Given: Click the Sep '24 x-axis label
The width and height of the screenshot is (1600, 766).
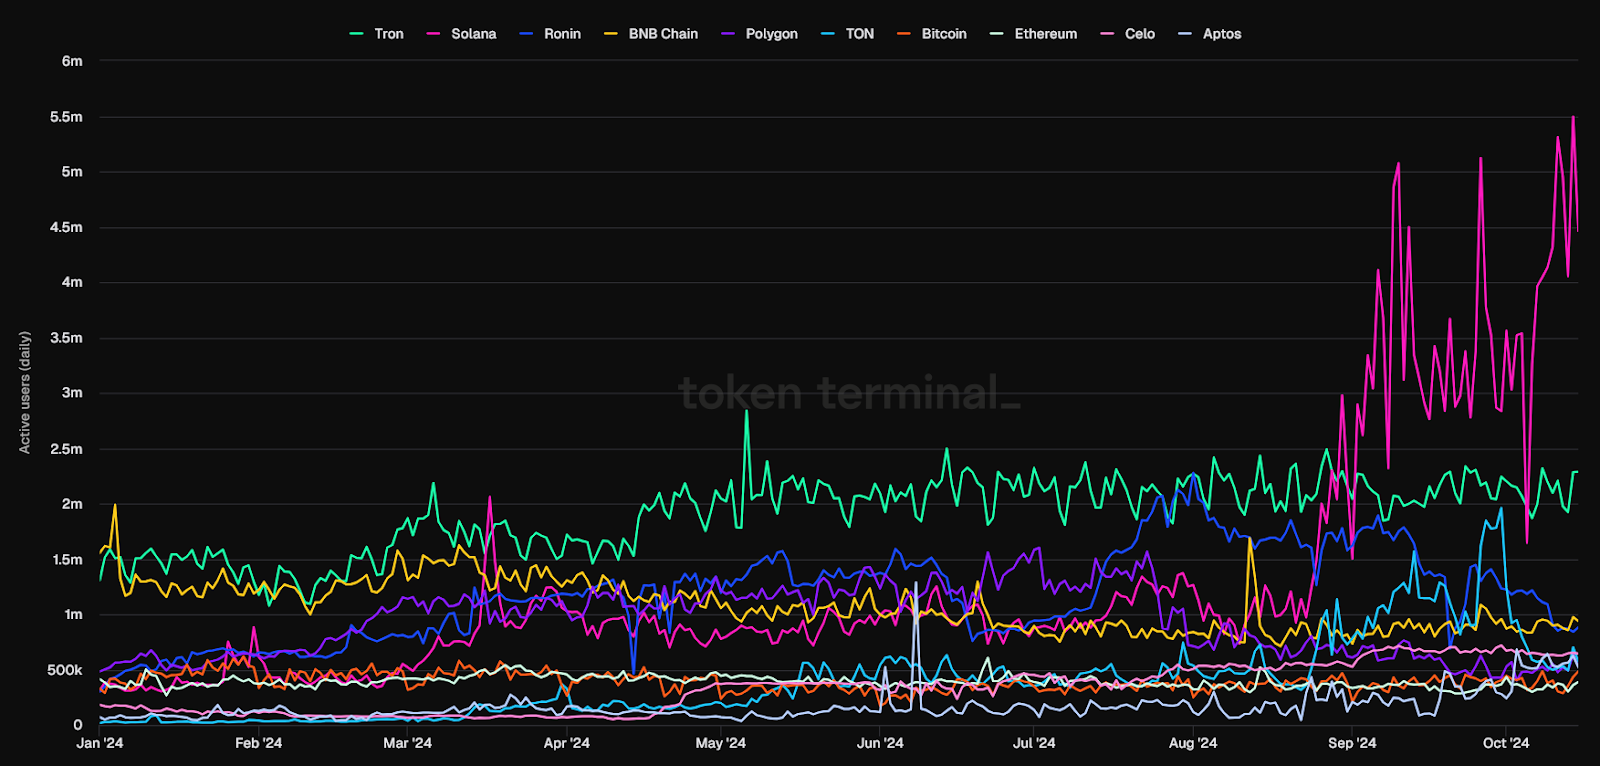Looking at the screenshot, I should (x=1352, y=743).
